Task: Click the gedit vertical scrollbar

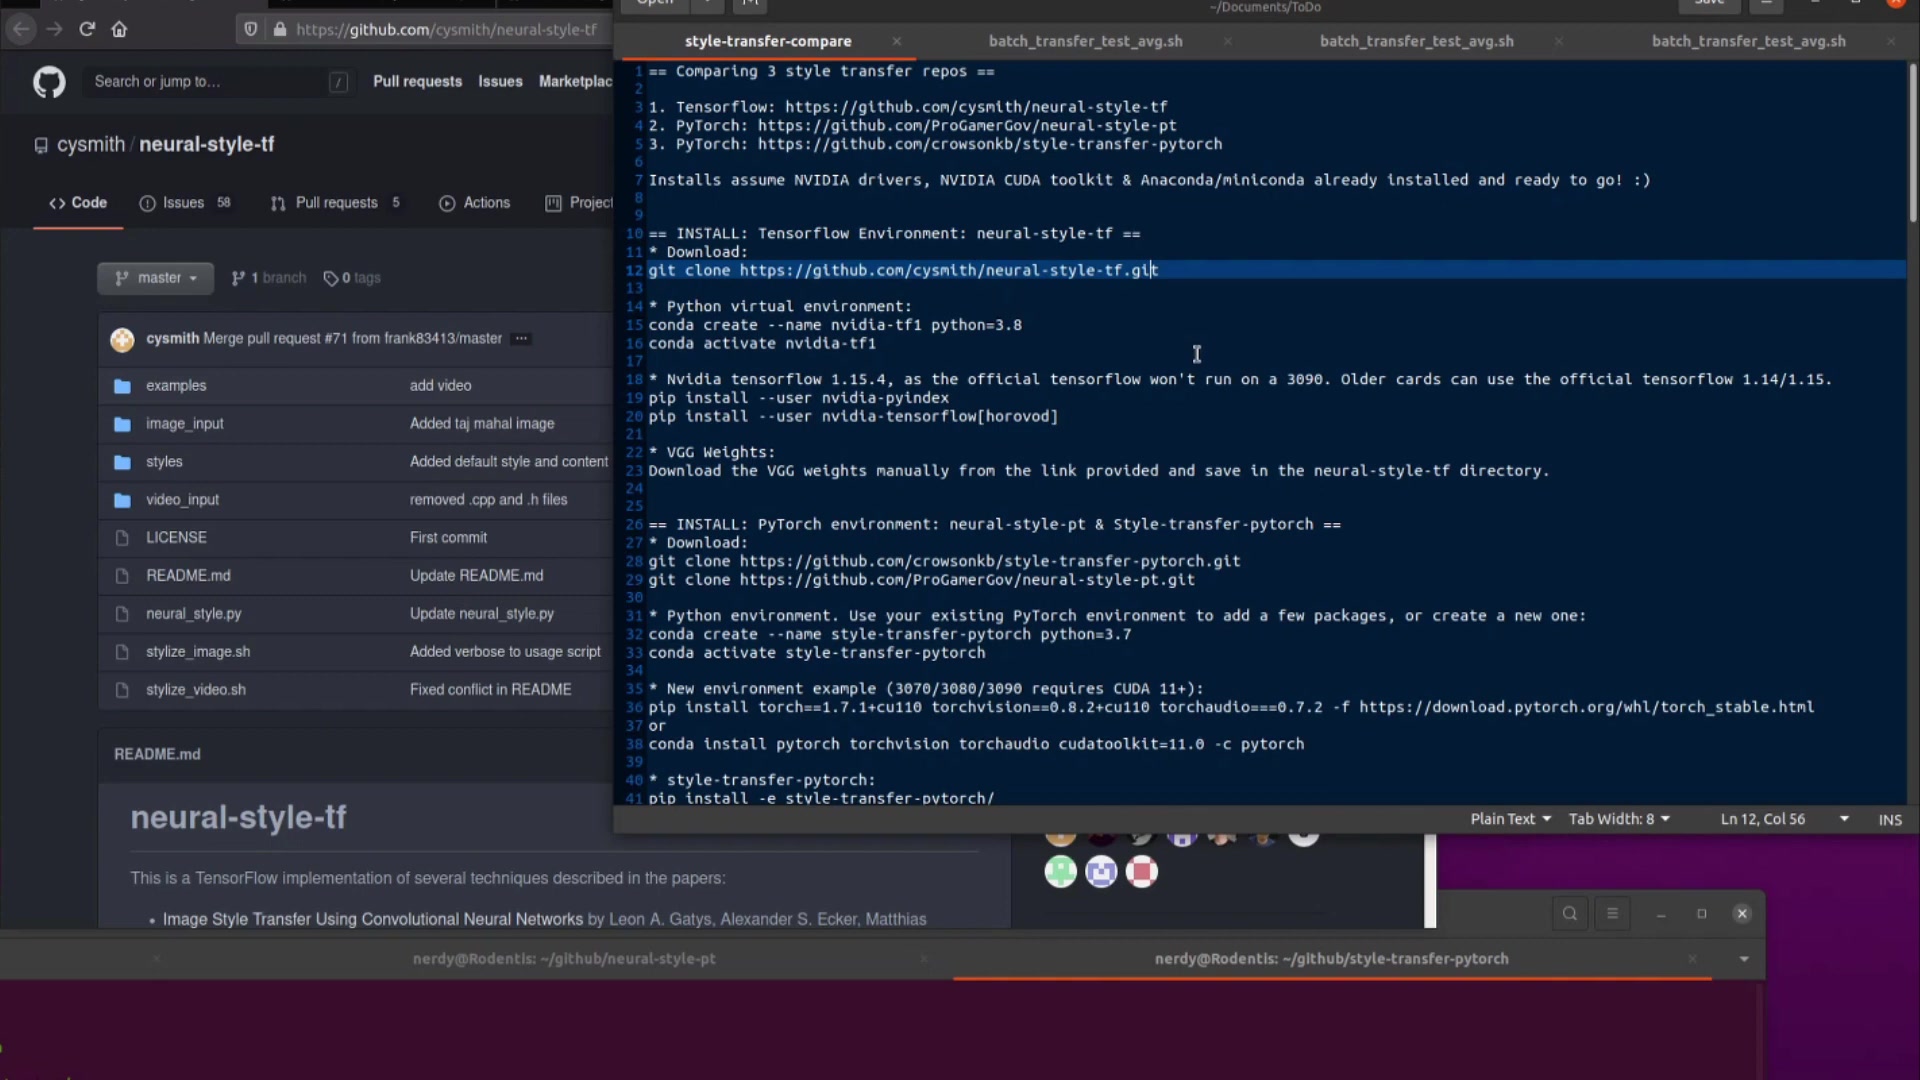Action: coord(1912,142)
